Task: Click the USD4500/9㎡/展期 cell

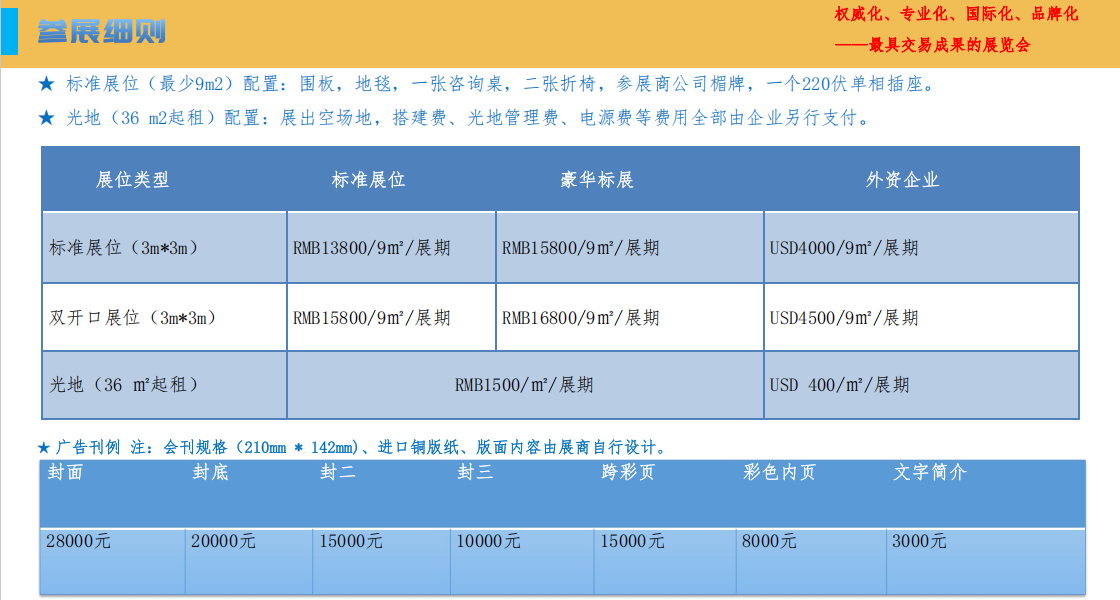Action: click(x=844, y=318)
